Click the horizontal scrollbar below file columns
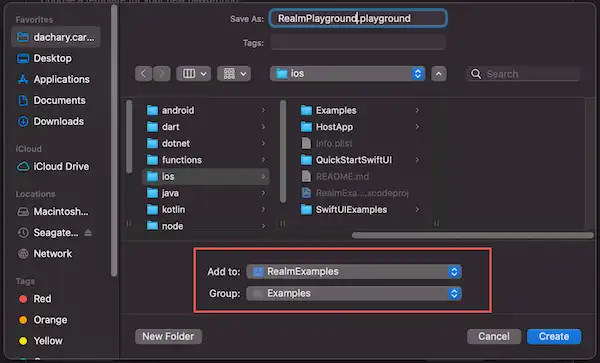 pyautogui.click(x=473, y=235)
